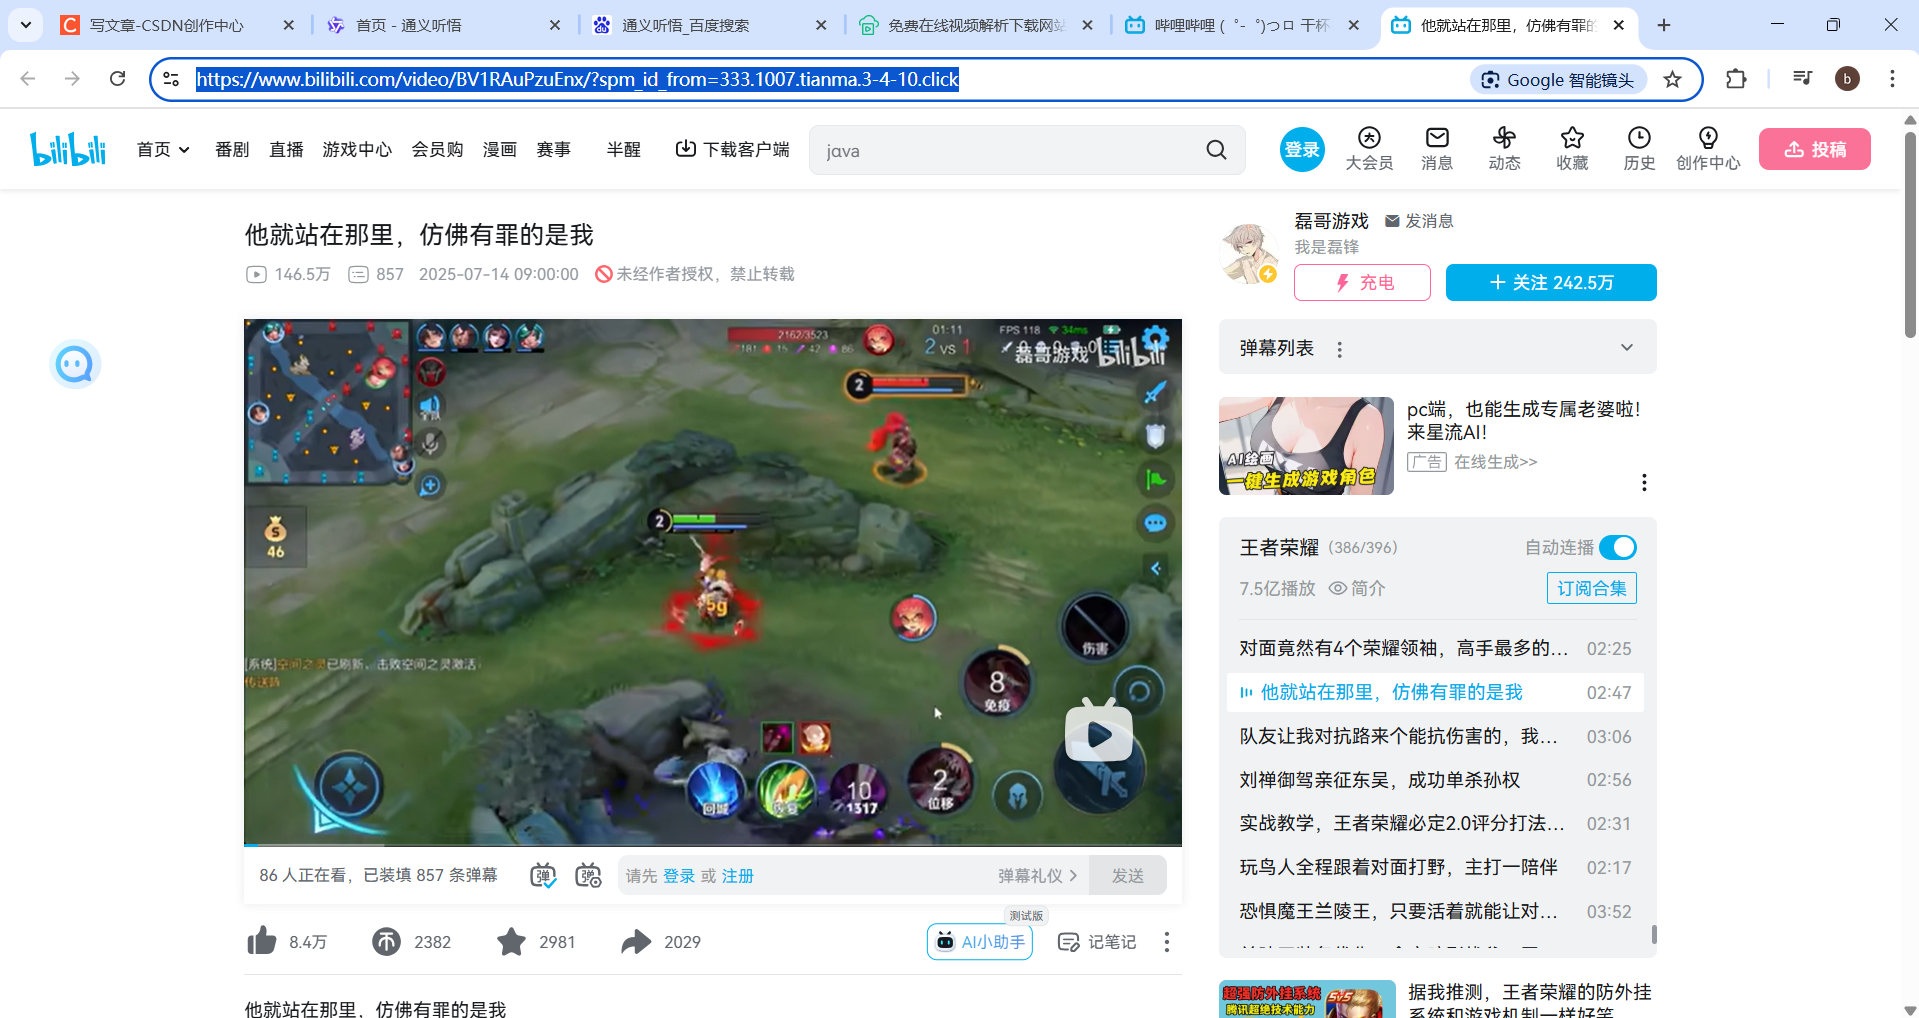
Task: Switch to 免费在线视频解析下载 tab
Action: 976,25
